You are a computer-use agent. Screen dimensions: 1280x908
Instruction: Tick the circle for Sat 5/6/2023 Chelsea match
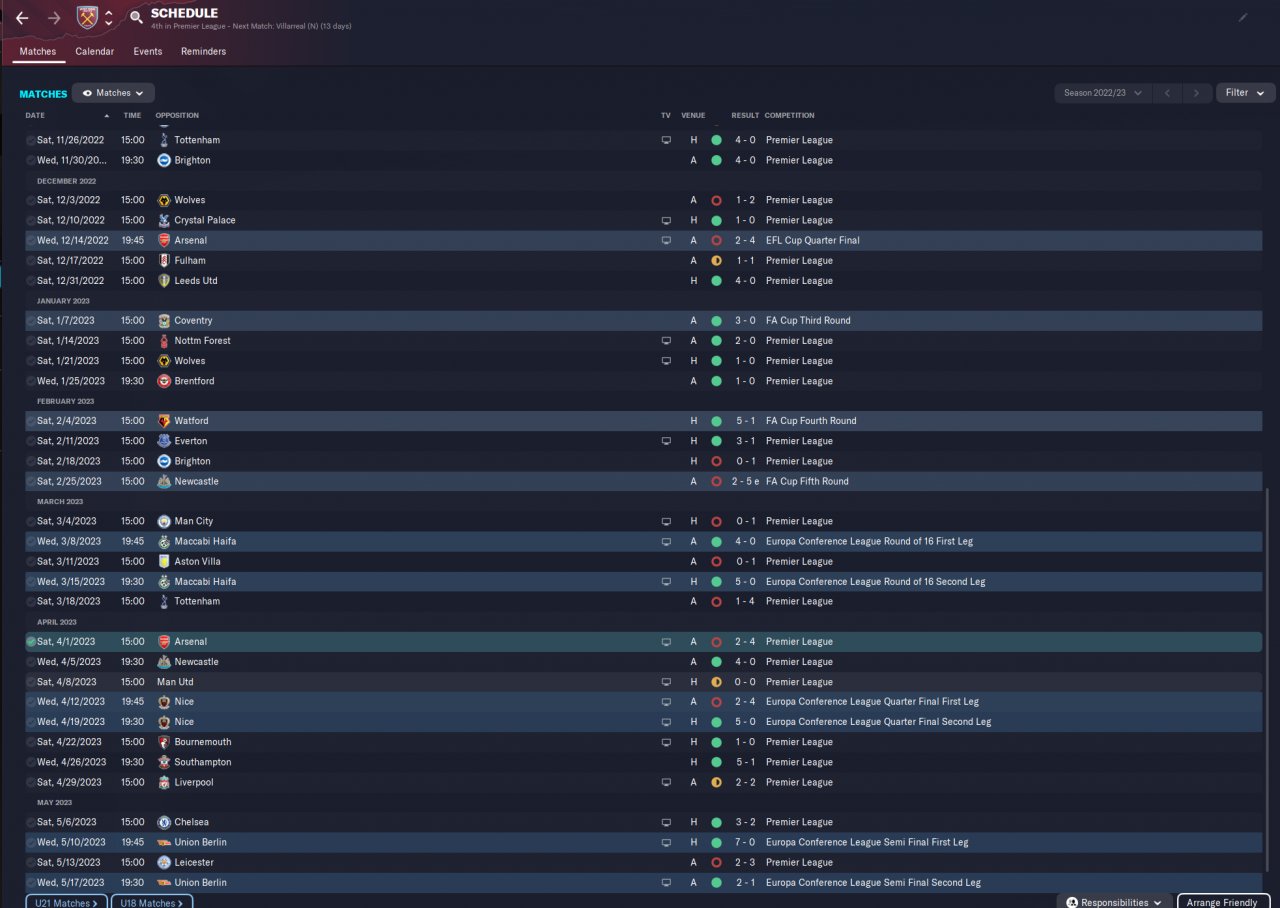[31, 822]
